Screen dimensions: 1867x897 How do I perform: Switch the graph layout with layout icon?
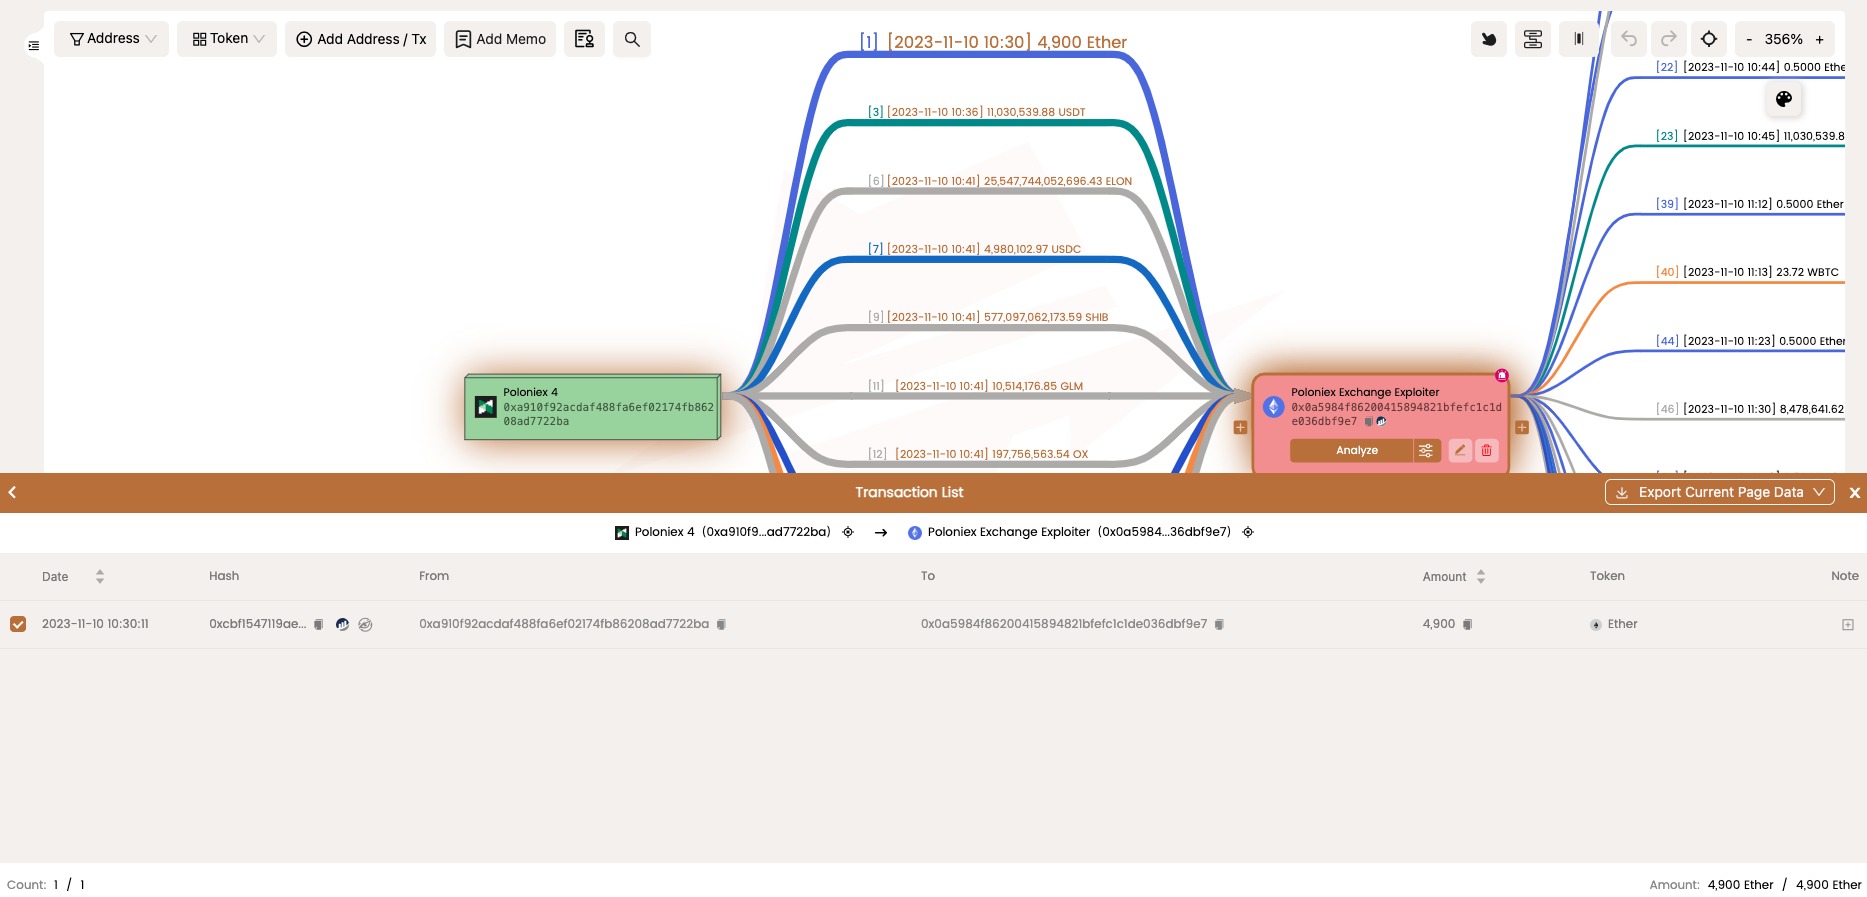[1532, 39]
